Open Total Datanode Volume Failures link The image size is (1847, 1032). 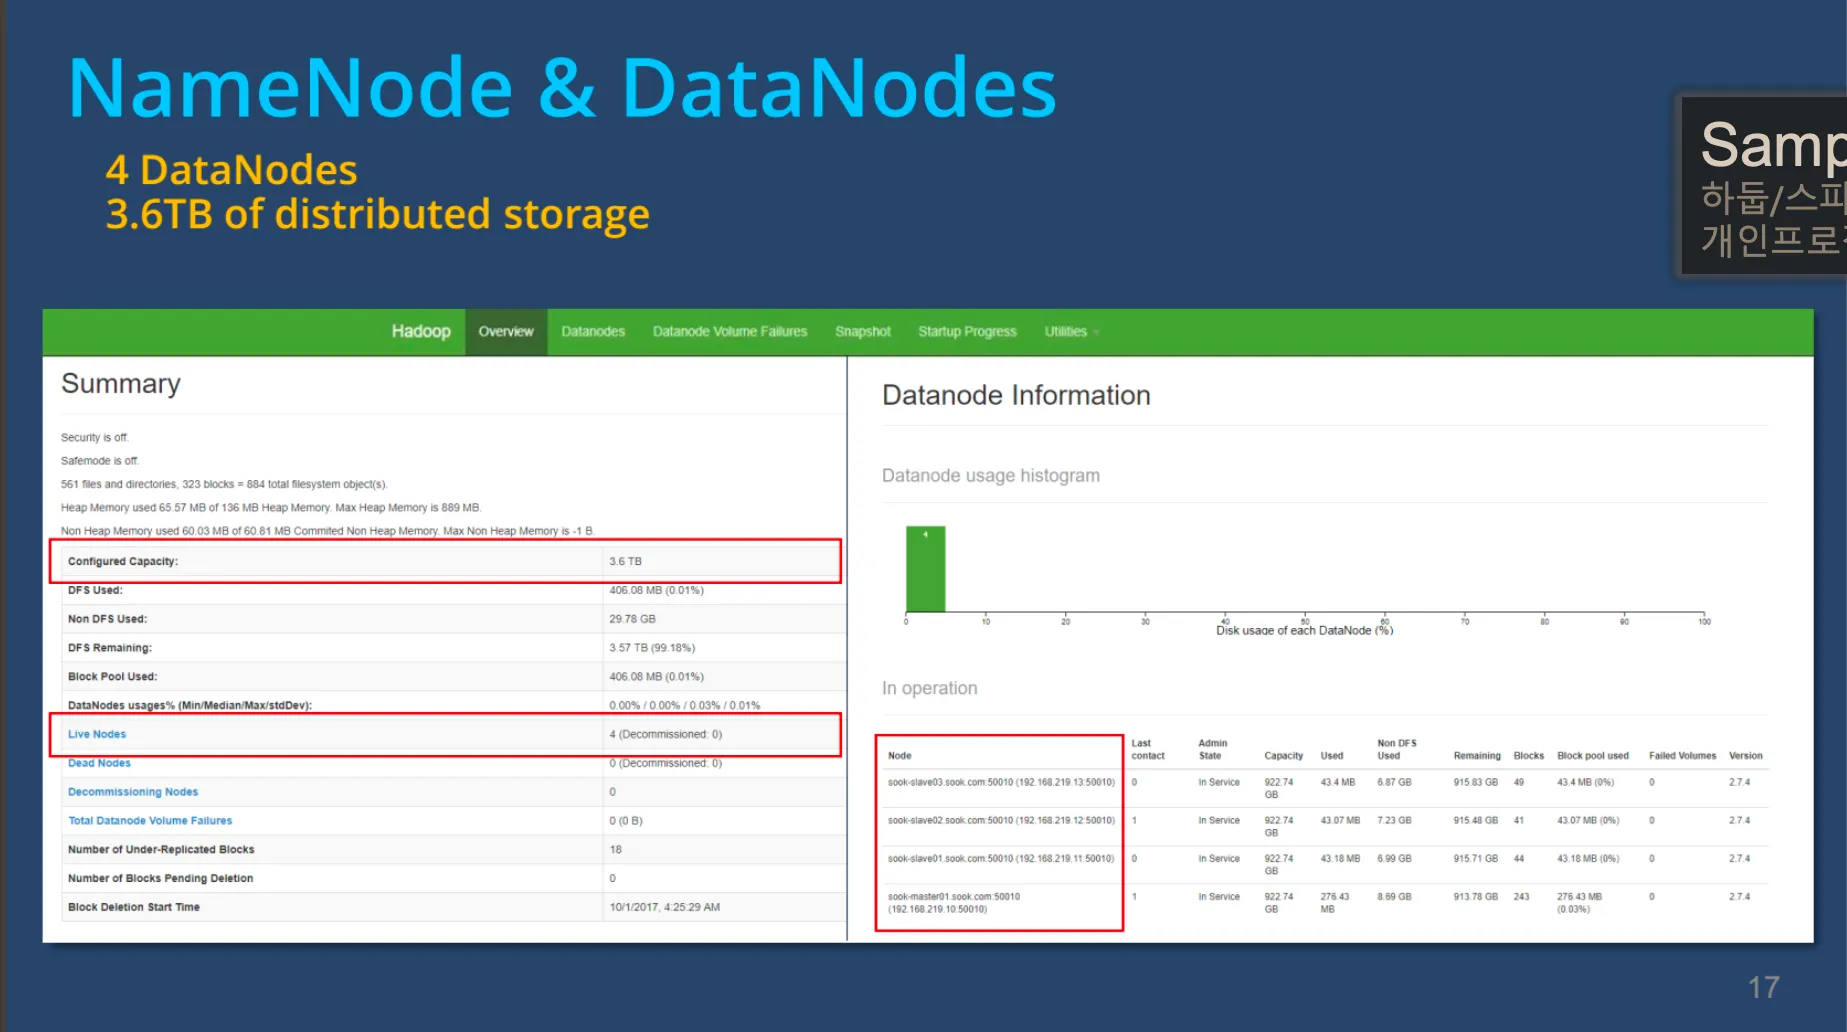(x=150, y=821)
